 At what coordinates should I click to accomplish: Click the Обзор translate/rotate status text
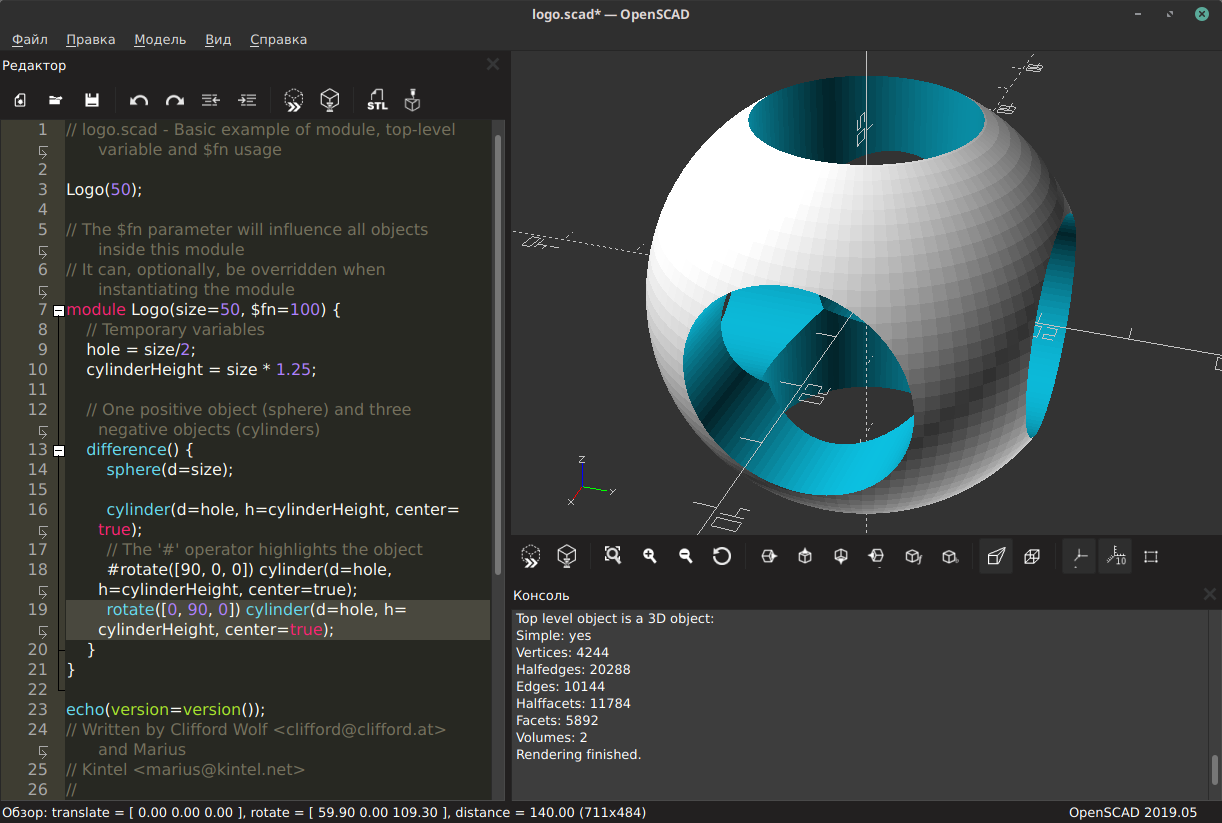tap(324, 812)
